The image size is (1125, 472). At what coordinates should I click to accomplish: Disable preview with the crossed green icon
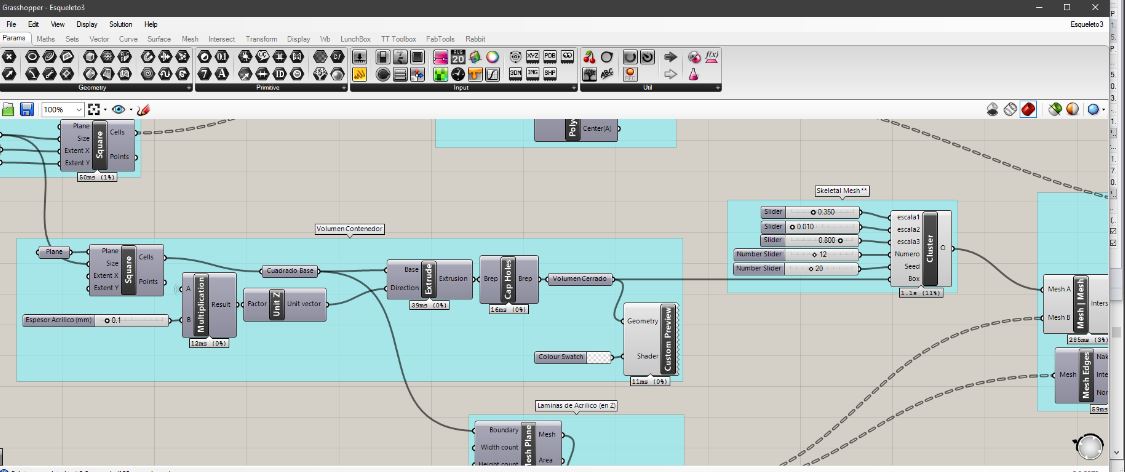pos(1055,109)
